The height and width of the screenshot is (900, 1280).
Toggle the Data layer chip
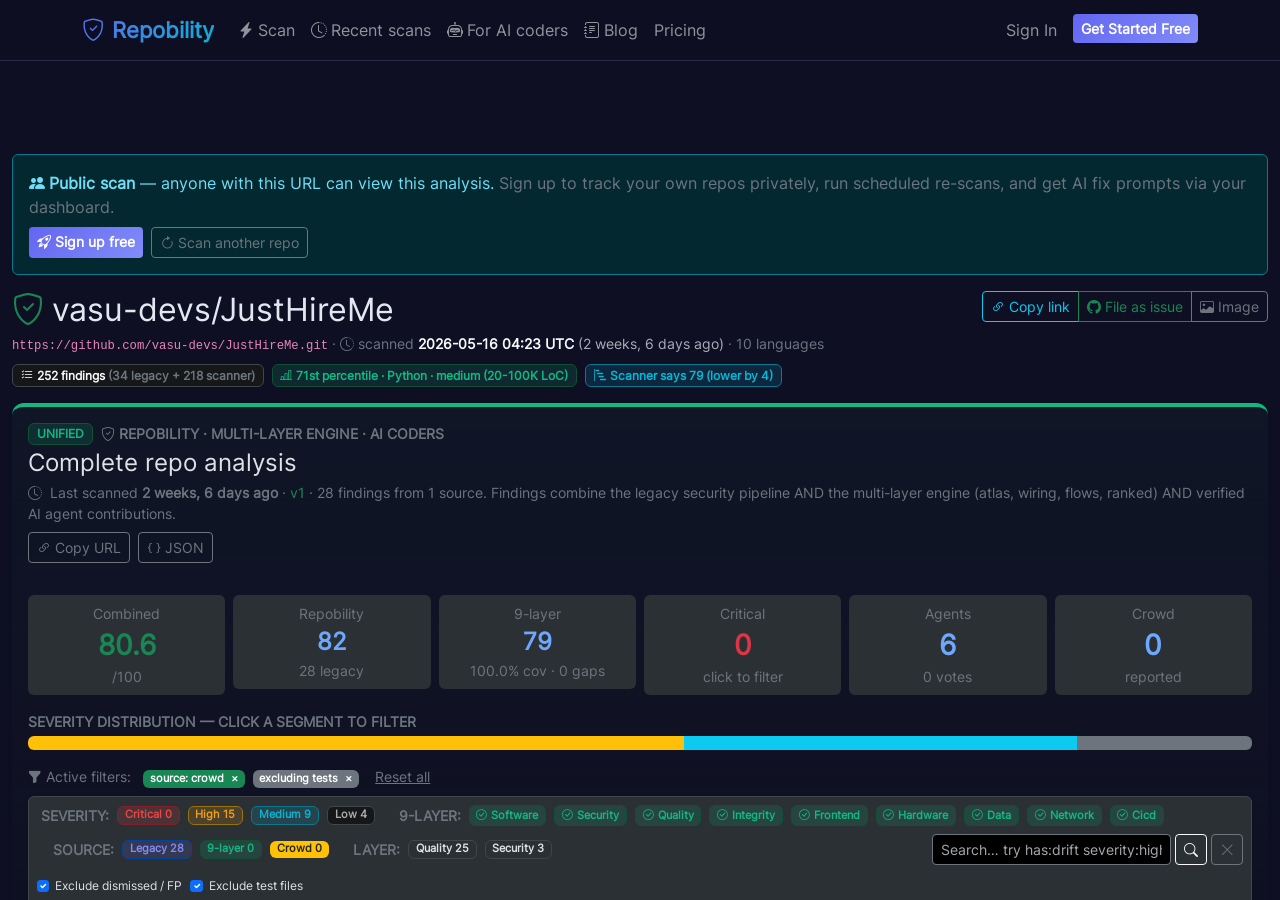coord(991,815)
